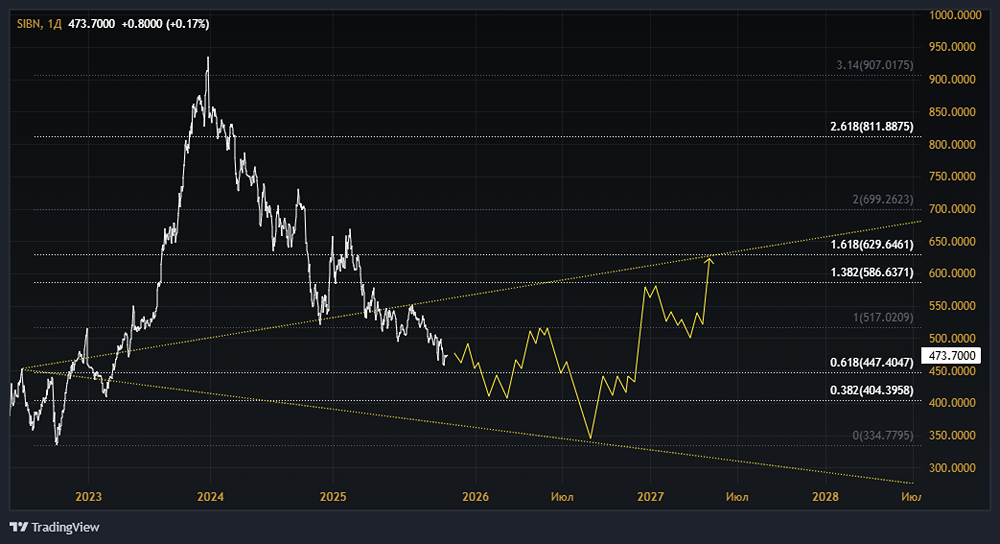The image size is (1000, 544).
Task: Click the Fibonacci label 0.382(404.3958)
Action: [x=871, y=390]
